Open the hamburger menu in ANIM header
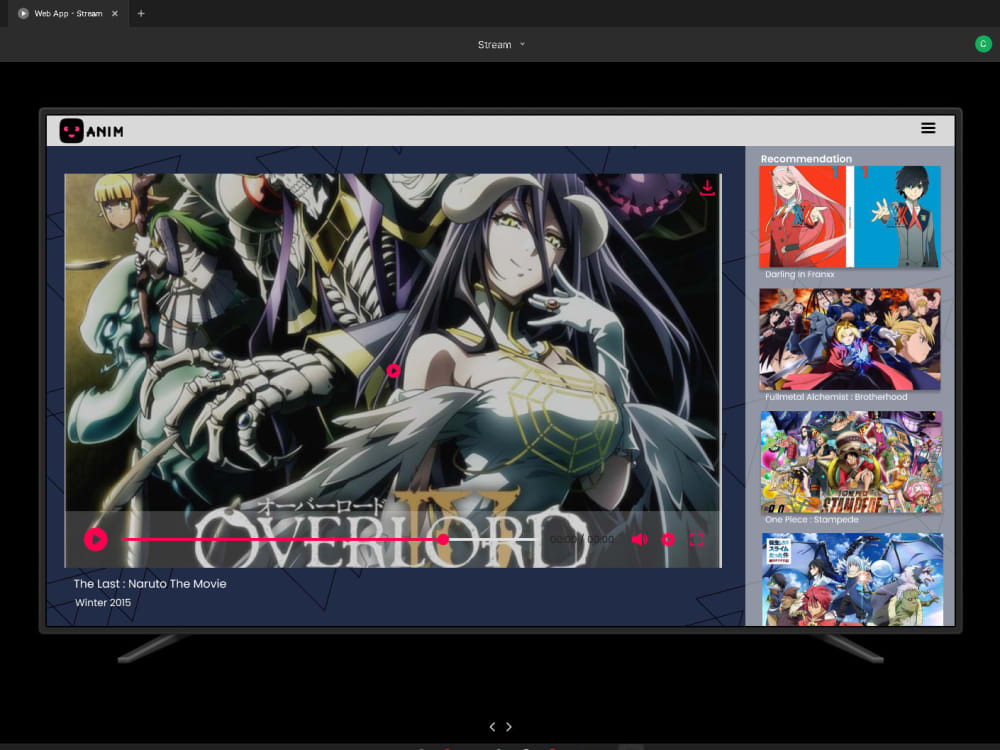Image resolution: width=1000 pixels, height=750 pixels. 929,128
